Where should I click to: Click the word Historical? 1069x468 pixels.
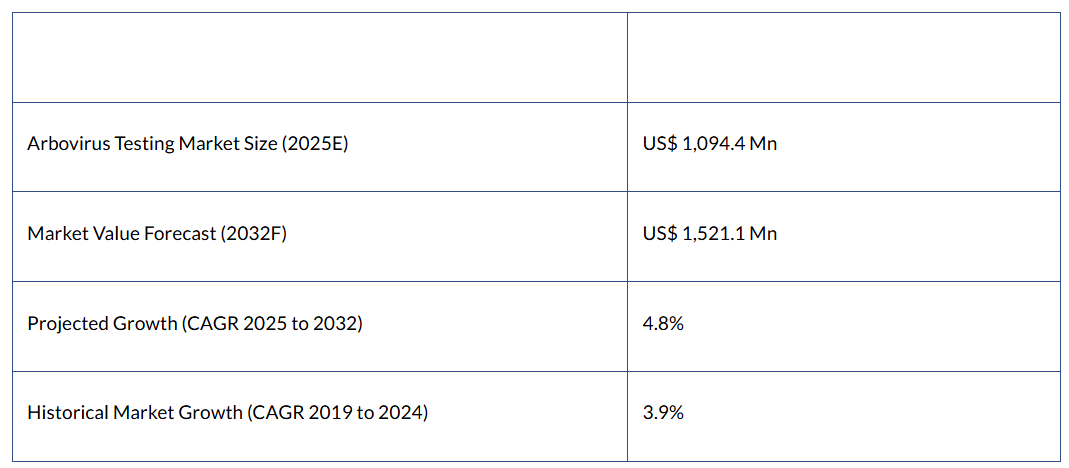pyautogui.click(x=68, y=412)
